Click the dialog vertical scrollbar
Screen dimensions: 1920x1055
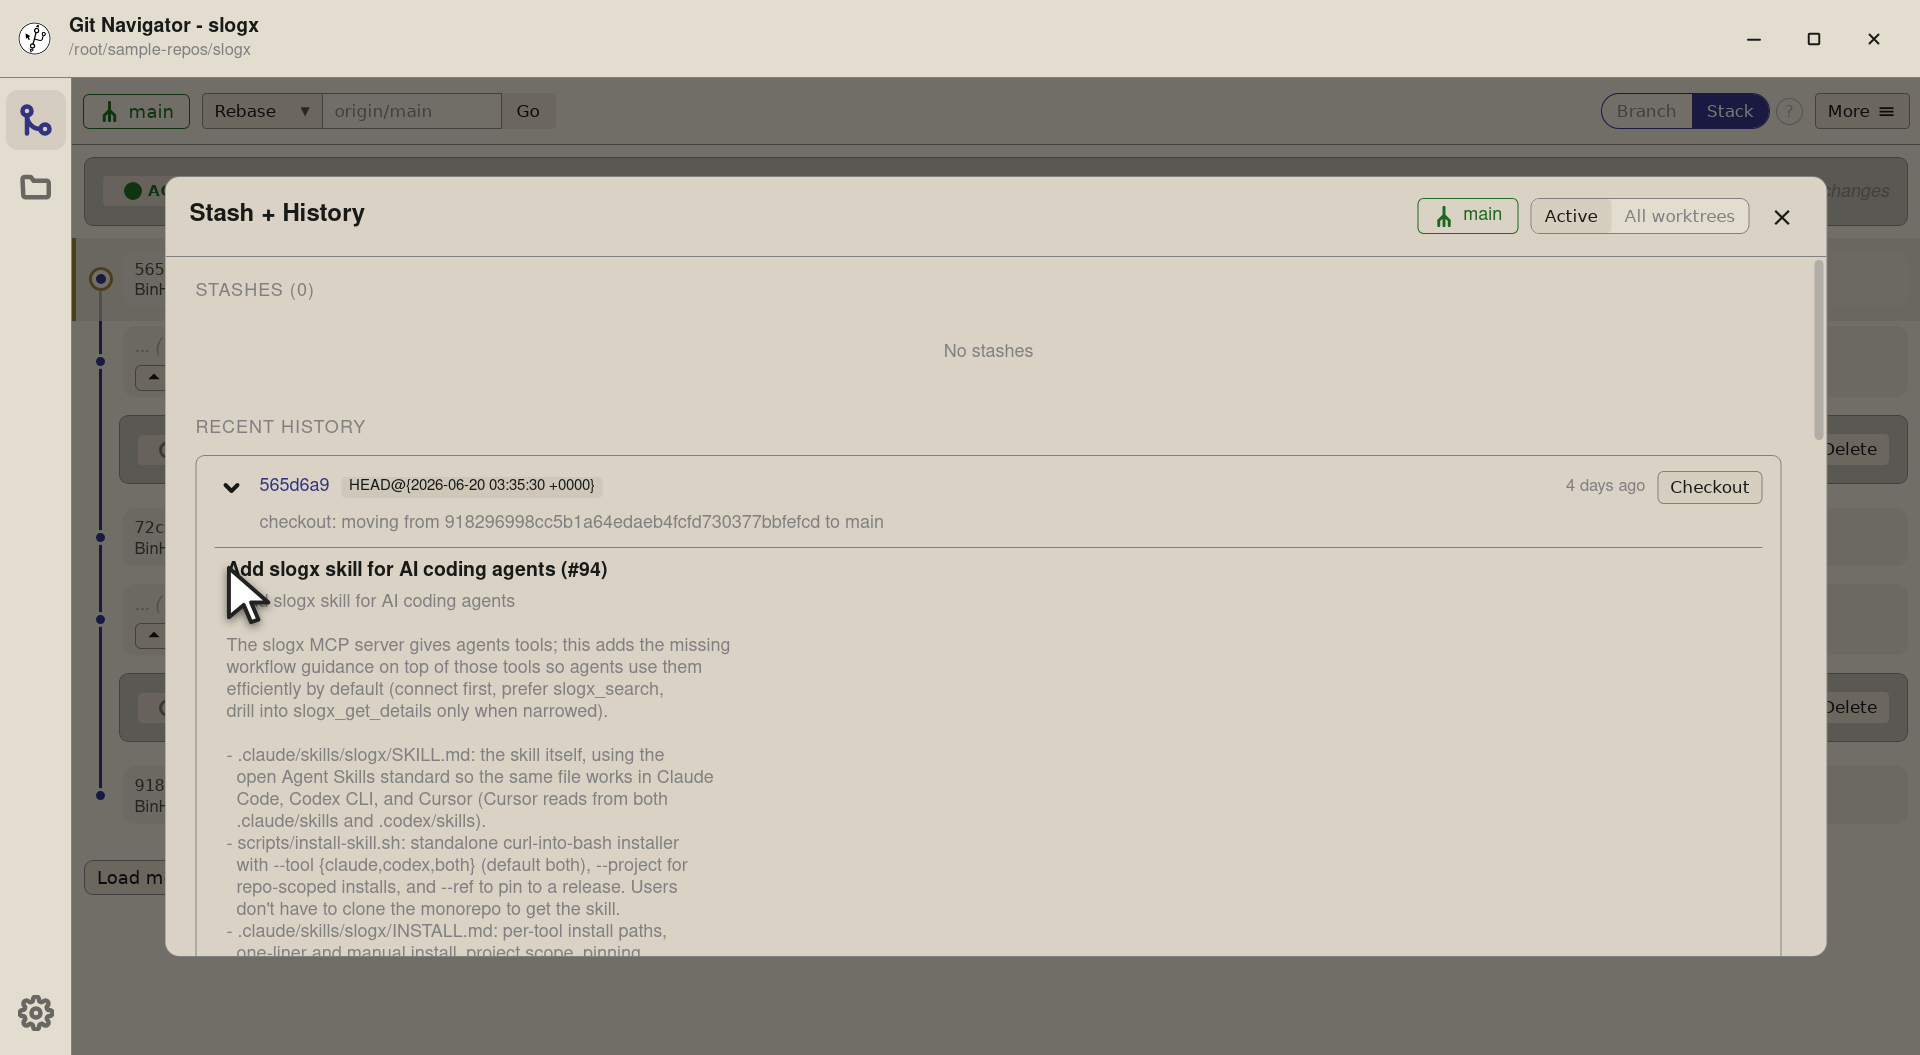[x=1818, y=350]
